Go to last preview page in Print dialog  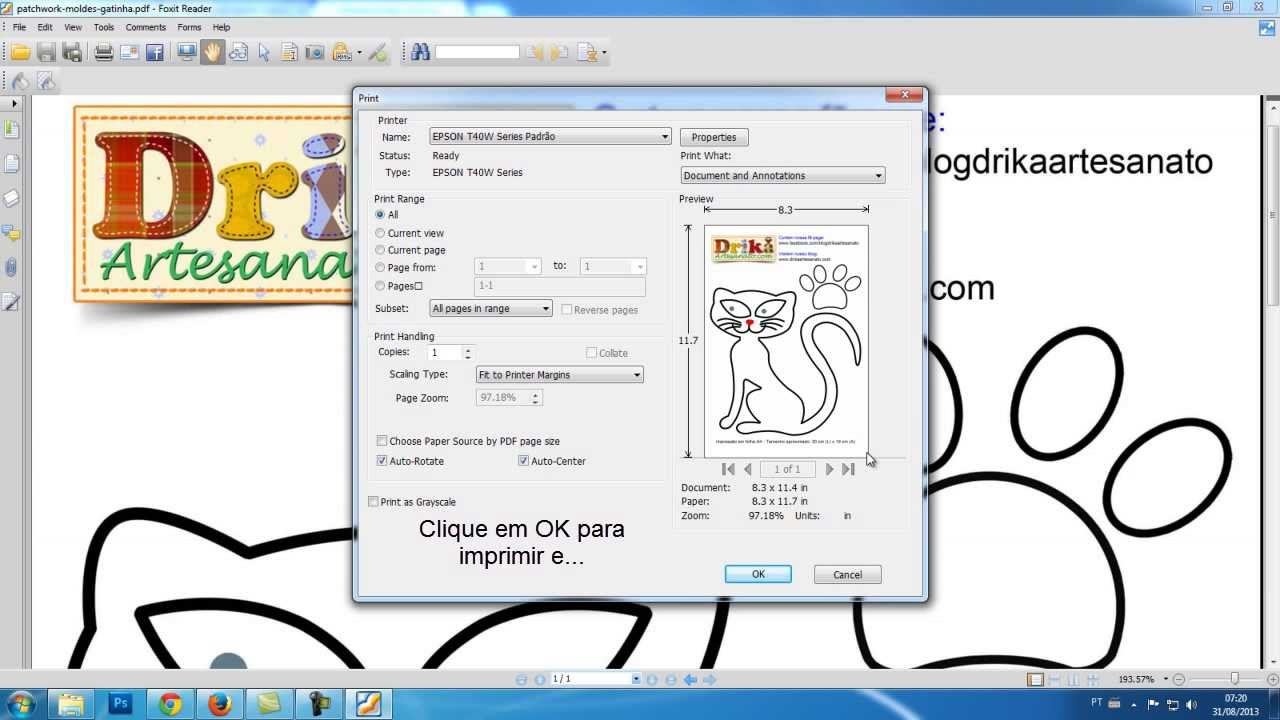coord(848,469)
